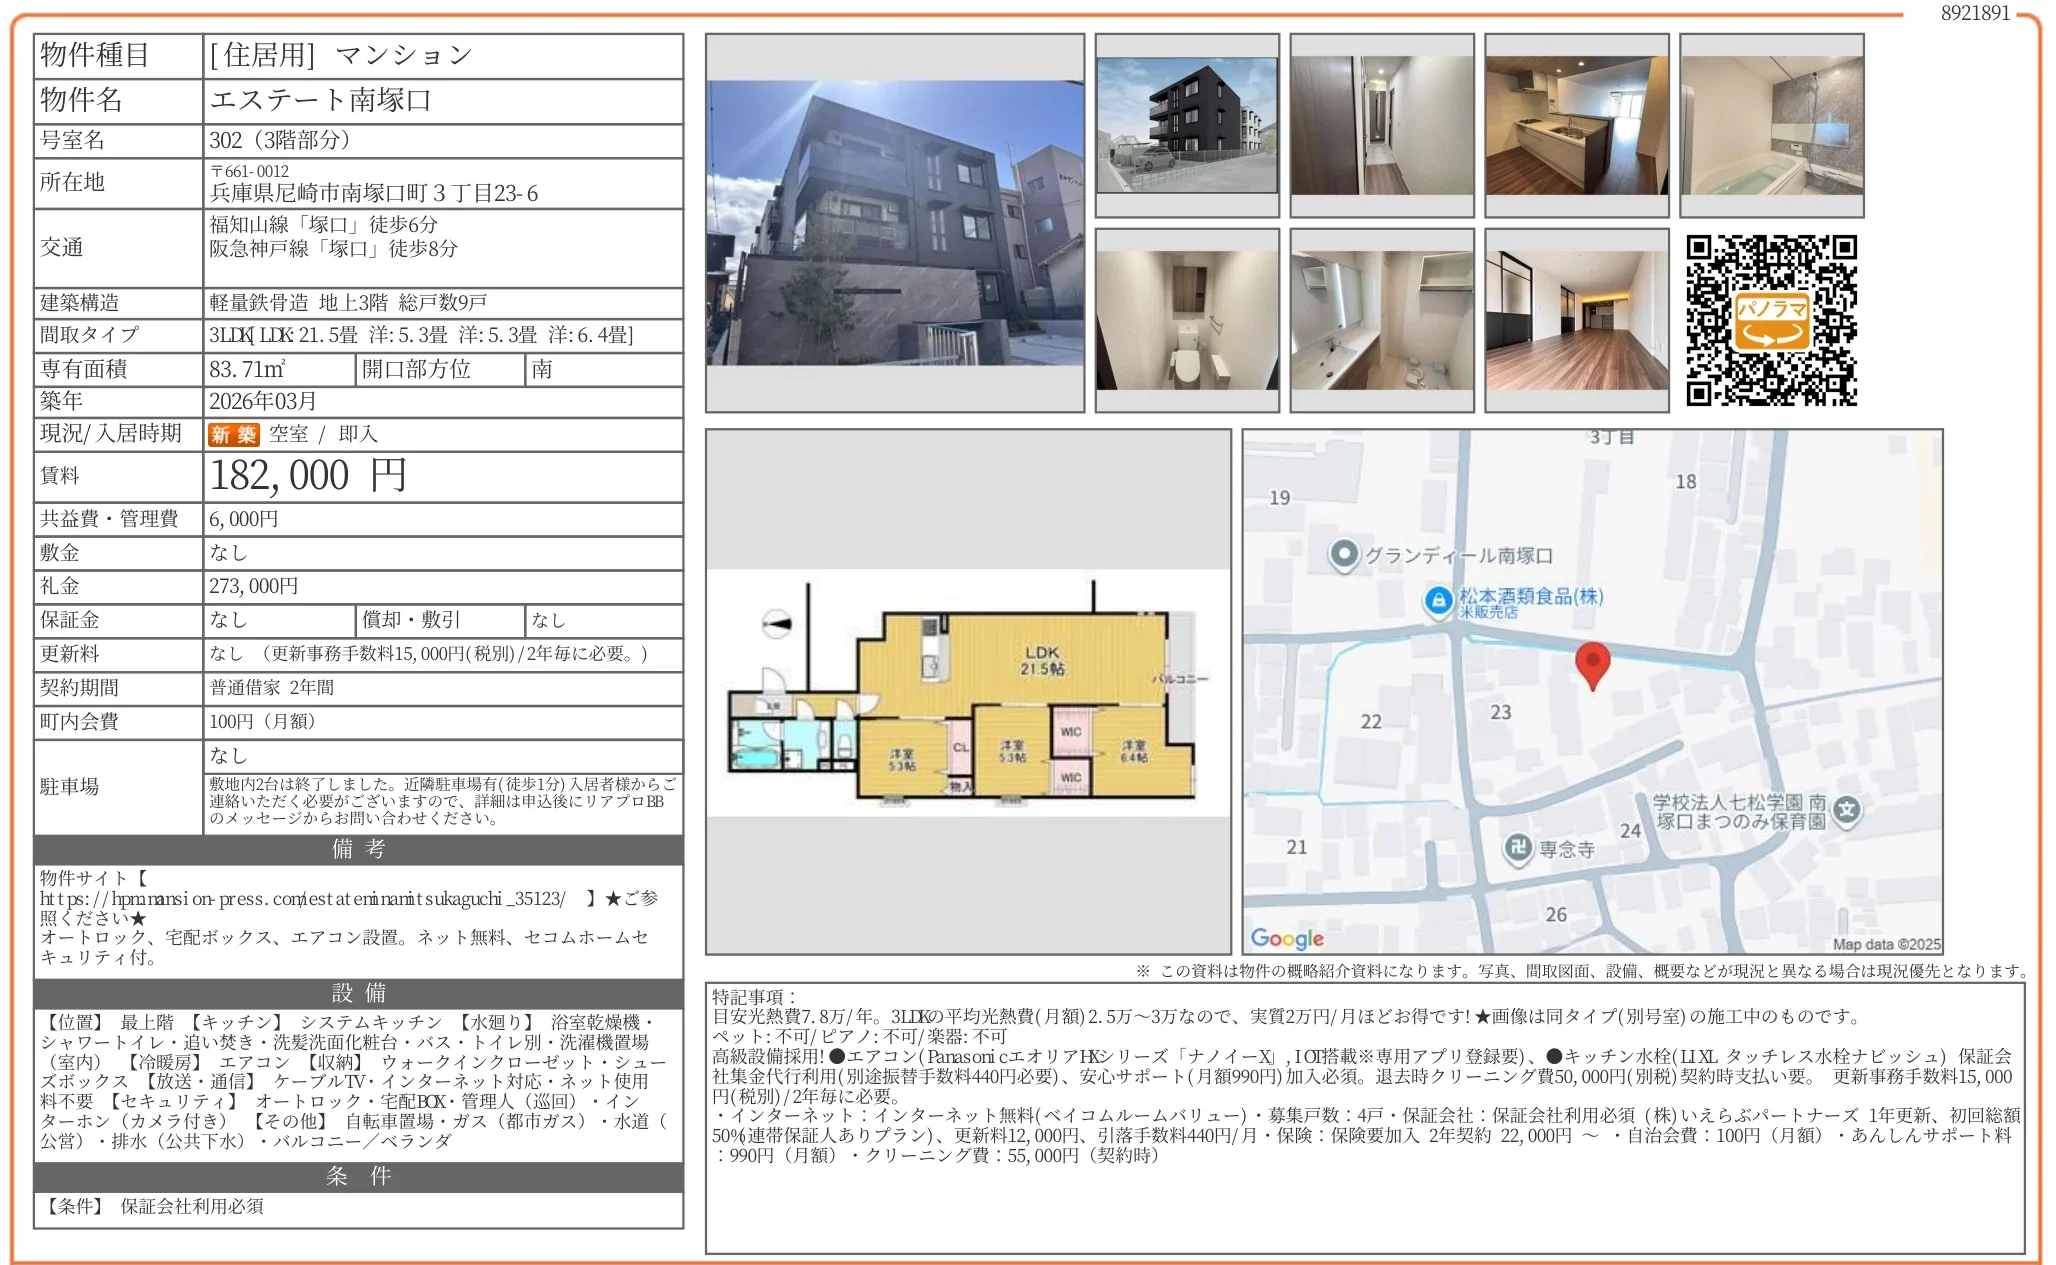Image resolution: width=2056 pixels, height=1265 pixels.
Task: Click the orange パノラマ QR code
Action: 1771,320
